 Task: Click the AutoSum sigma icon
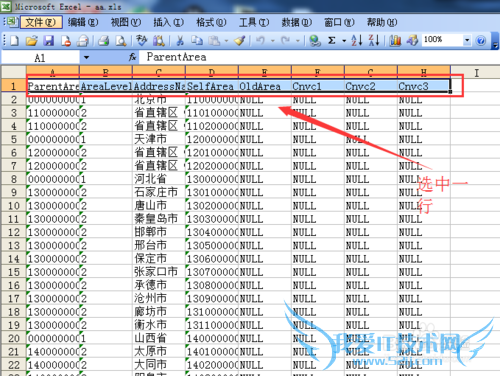[332, 41]
